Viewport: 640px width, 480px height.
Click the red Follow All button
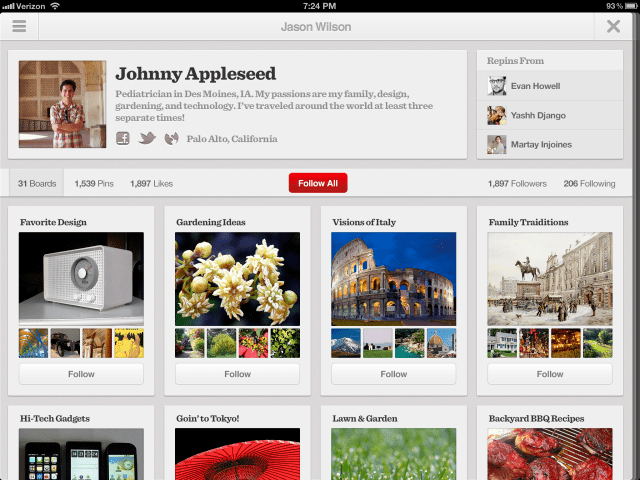click(318, 183)
